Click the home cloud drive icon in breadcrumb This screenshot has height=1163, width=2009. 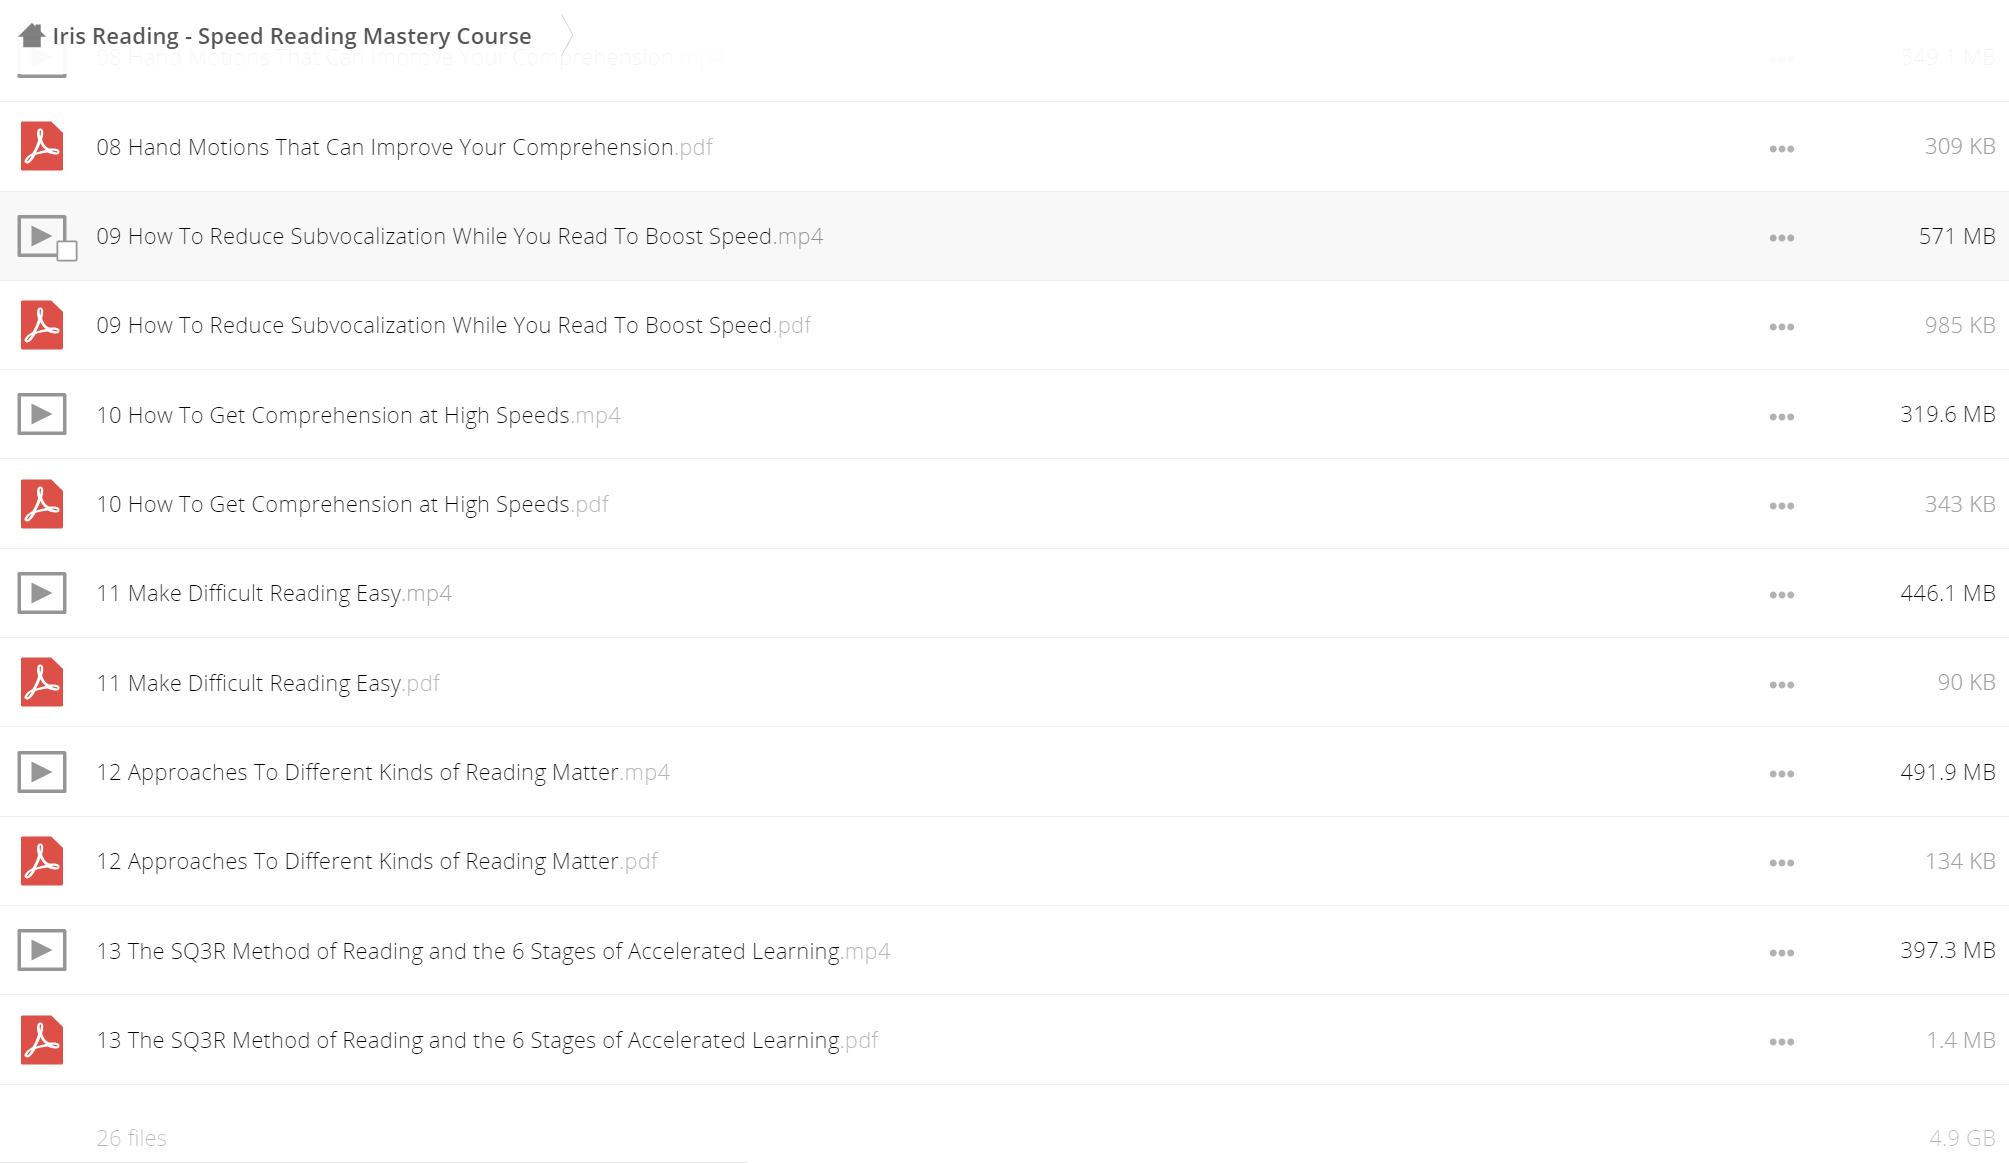click(32, 35)
